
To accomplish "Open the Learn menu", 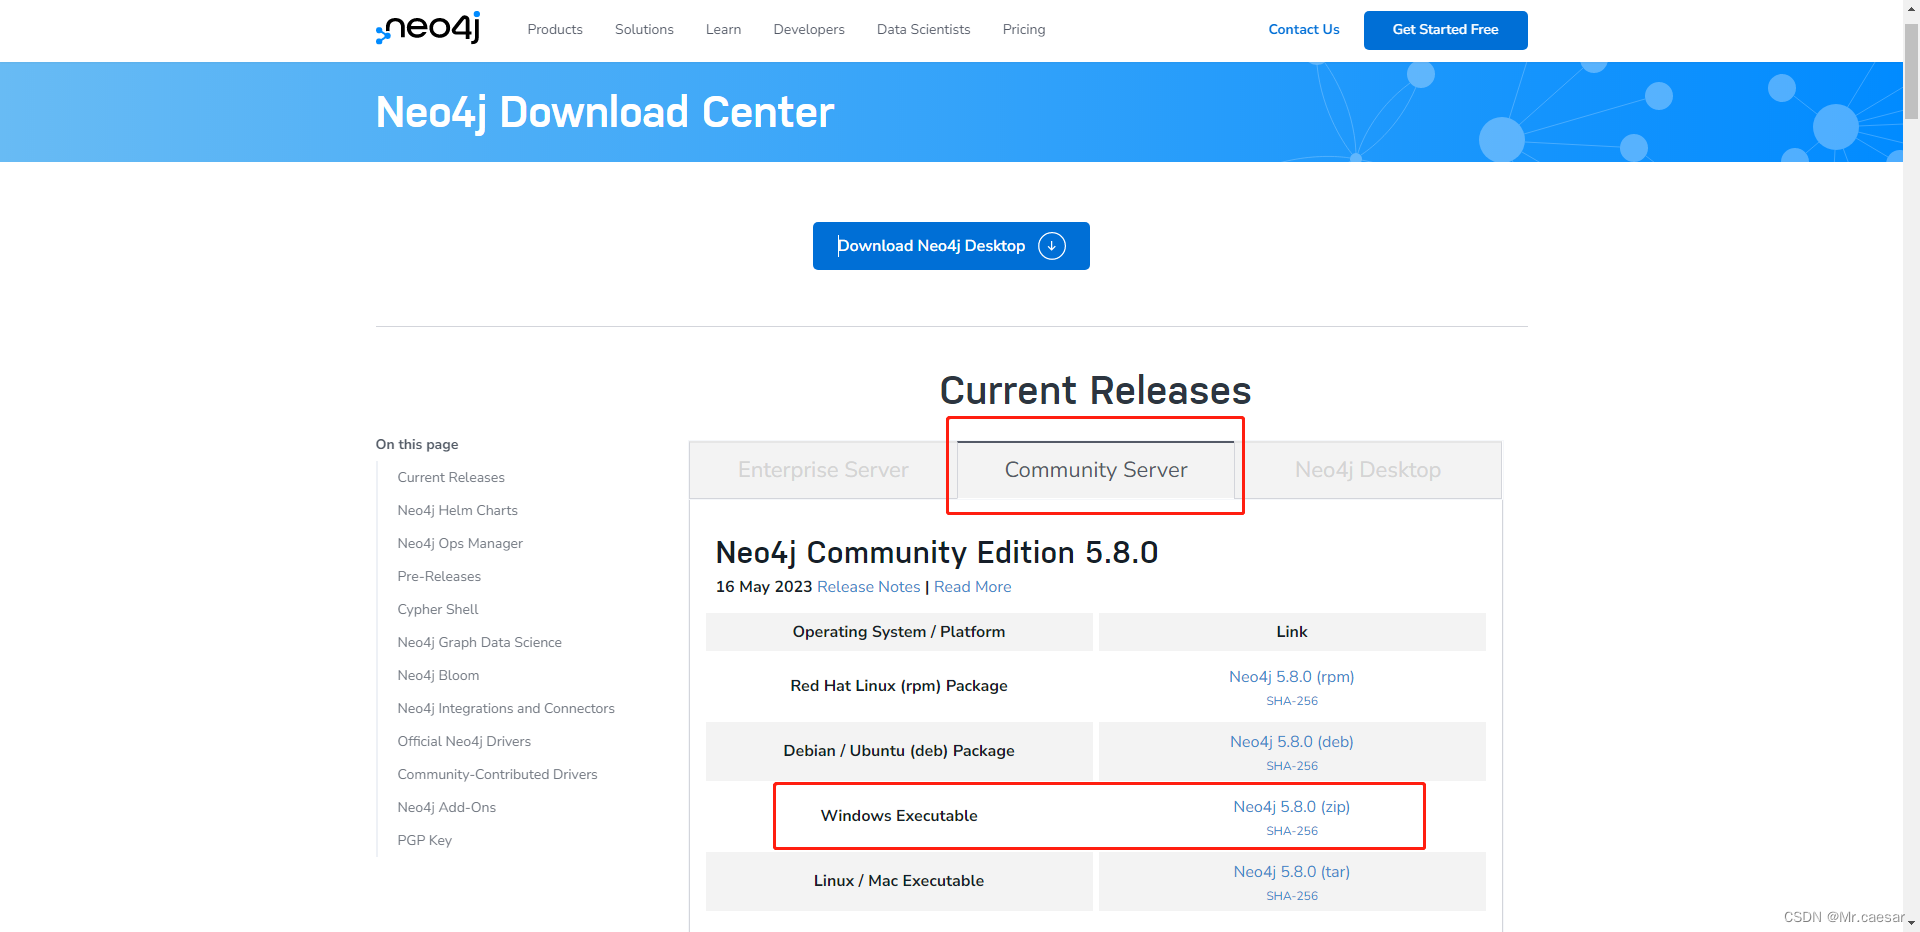I will tap(723, 30).
